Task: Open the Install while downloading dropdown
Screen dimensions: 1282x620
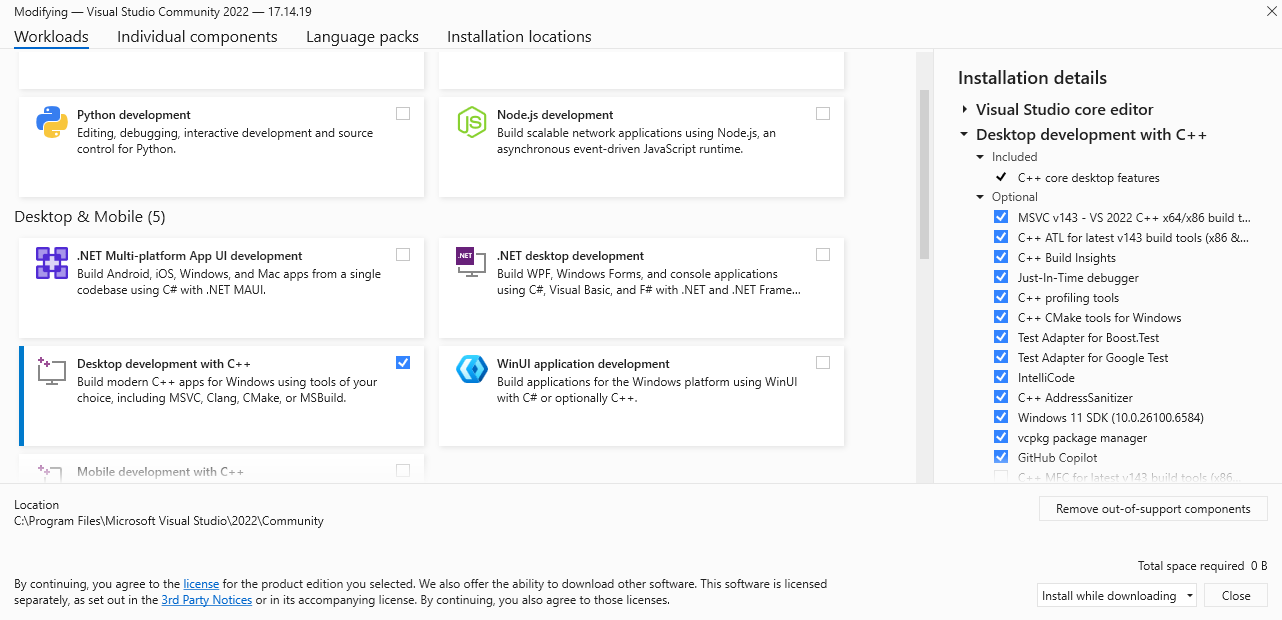Action: [1190, 595]
